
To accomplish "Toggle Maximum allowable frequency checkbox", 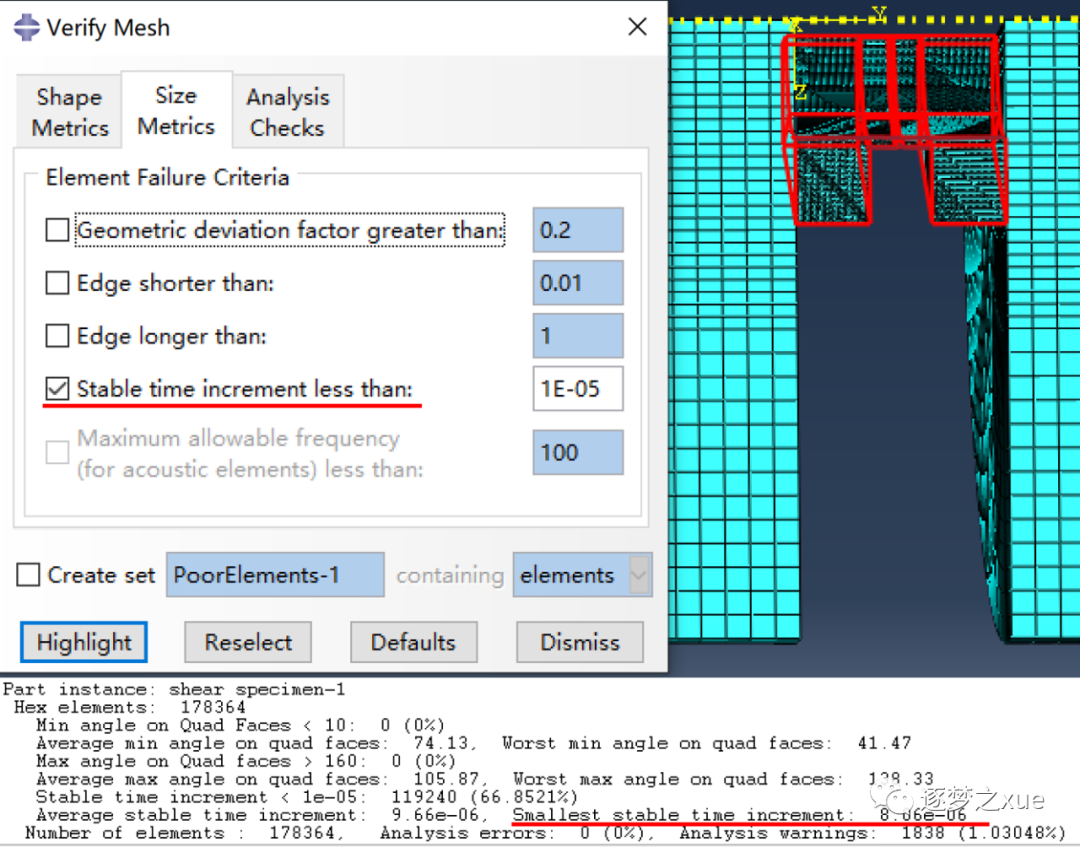I will (57, 452).
